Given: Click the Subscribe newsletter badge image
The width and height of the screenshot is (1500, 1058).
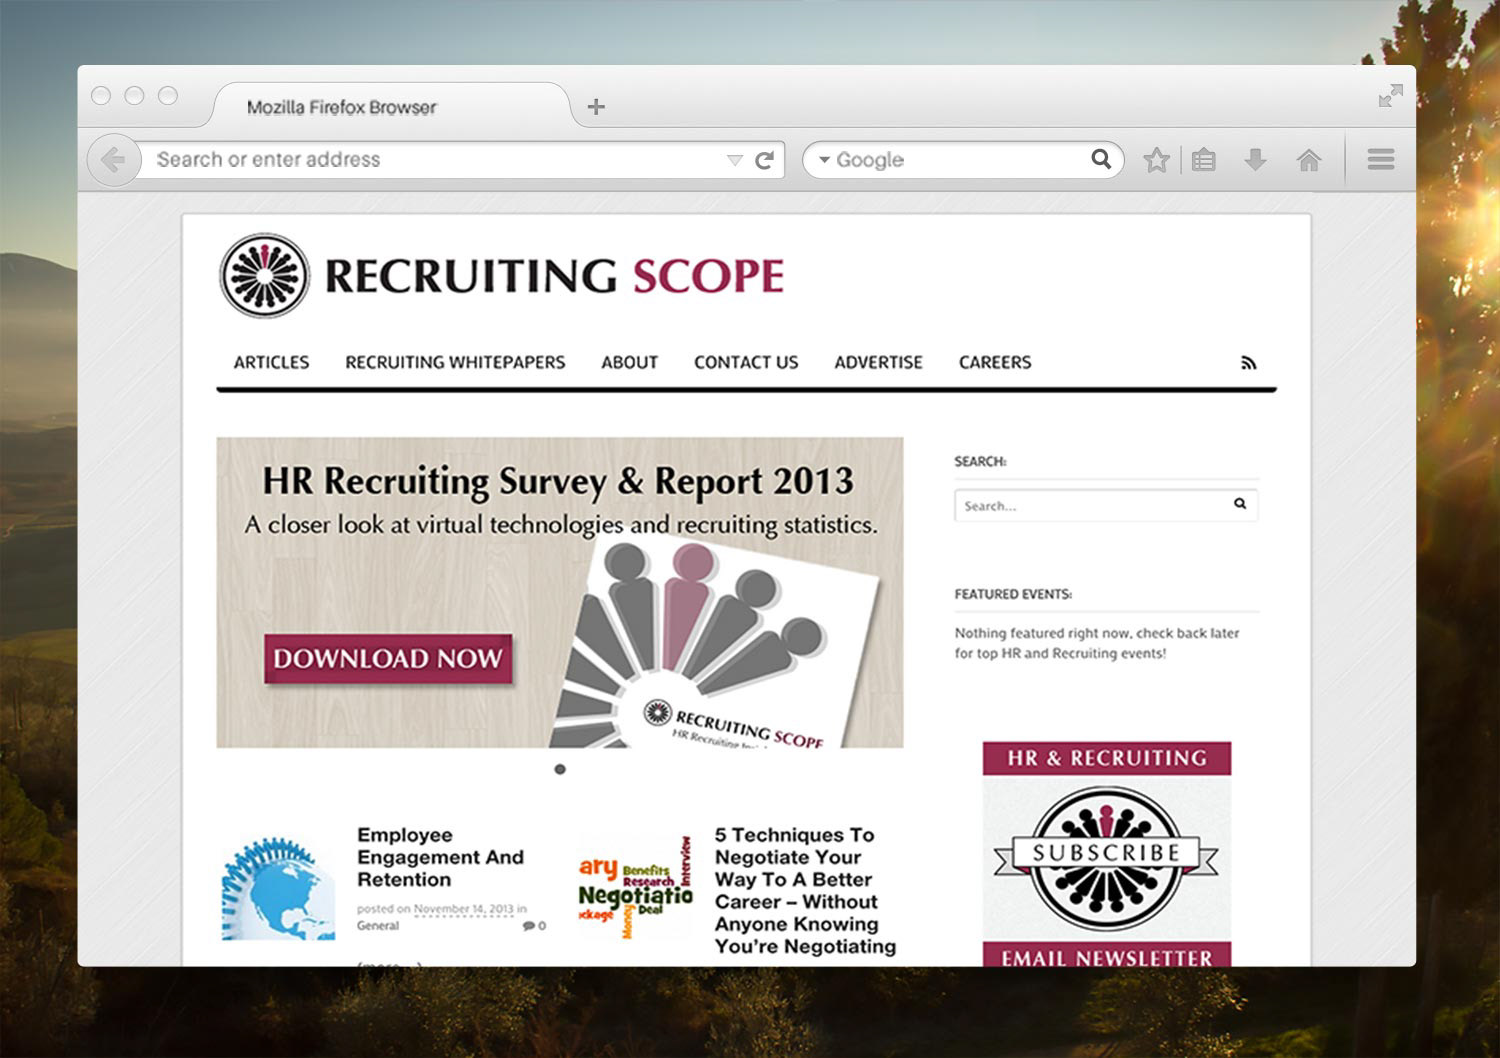Looking at the screenshot, I should click(x=1106, y=856).
